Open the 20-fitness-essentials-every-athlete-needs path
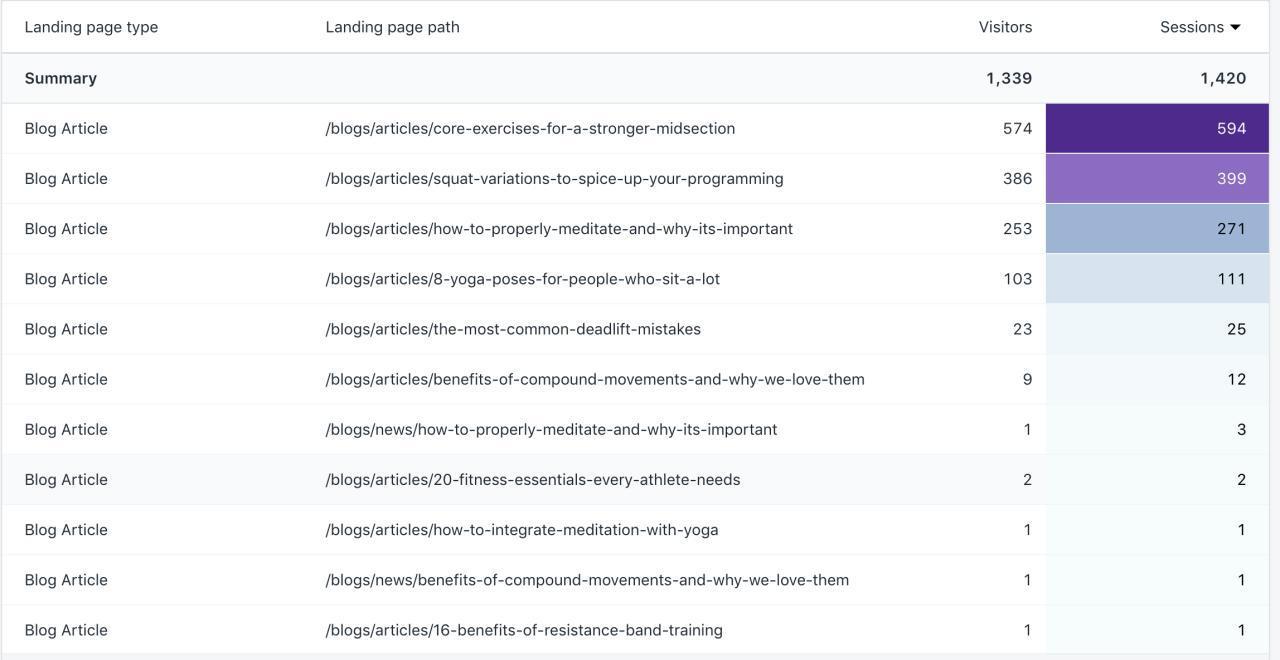Viewport: 1280px width, 660px height. 532,478
